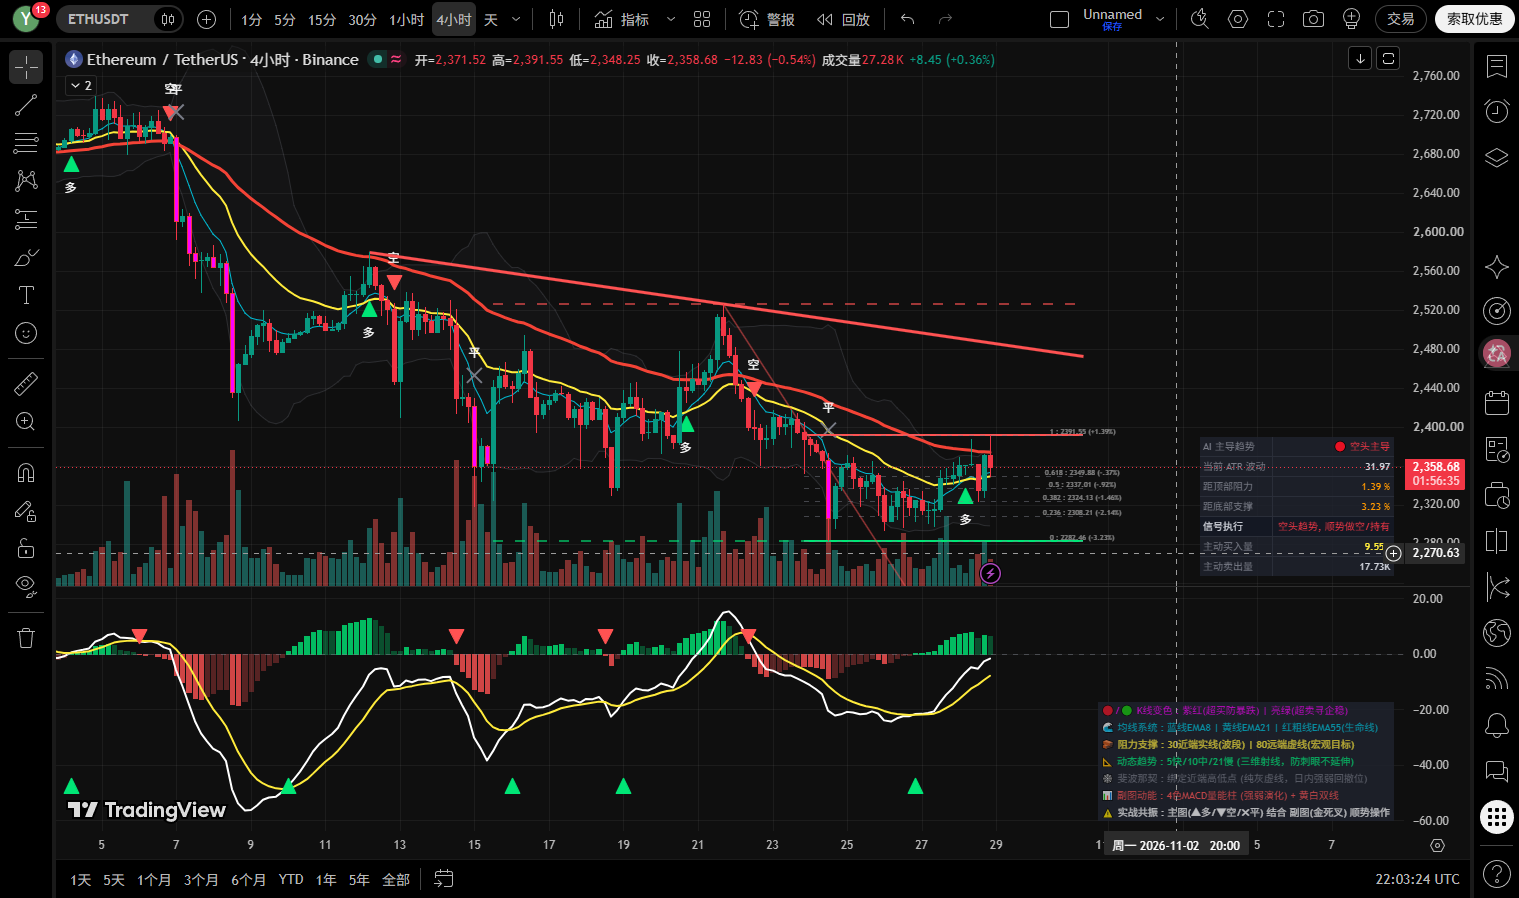Click the 交易 trade button
The width and height of the screenshot is (1519, 898).
point(1401,19)
